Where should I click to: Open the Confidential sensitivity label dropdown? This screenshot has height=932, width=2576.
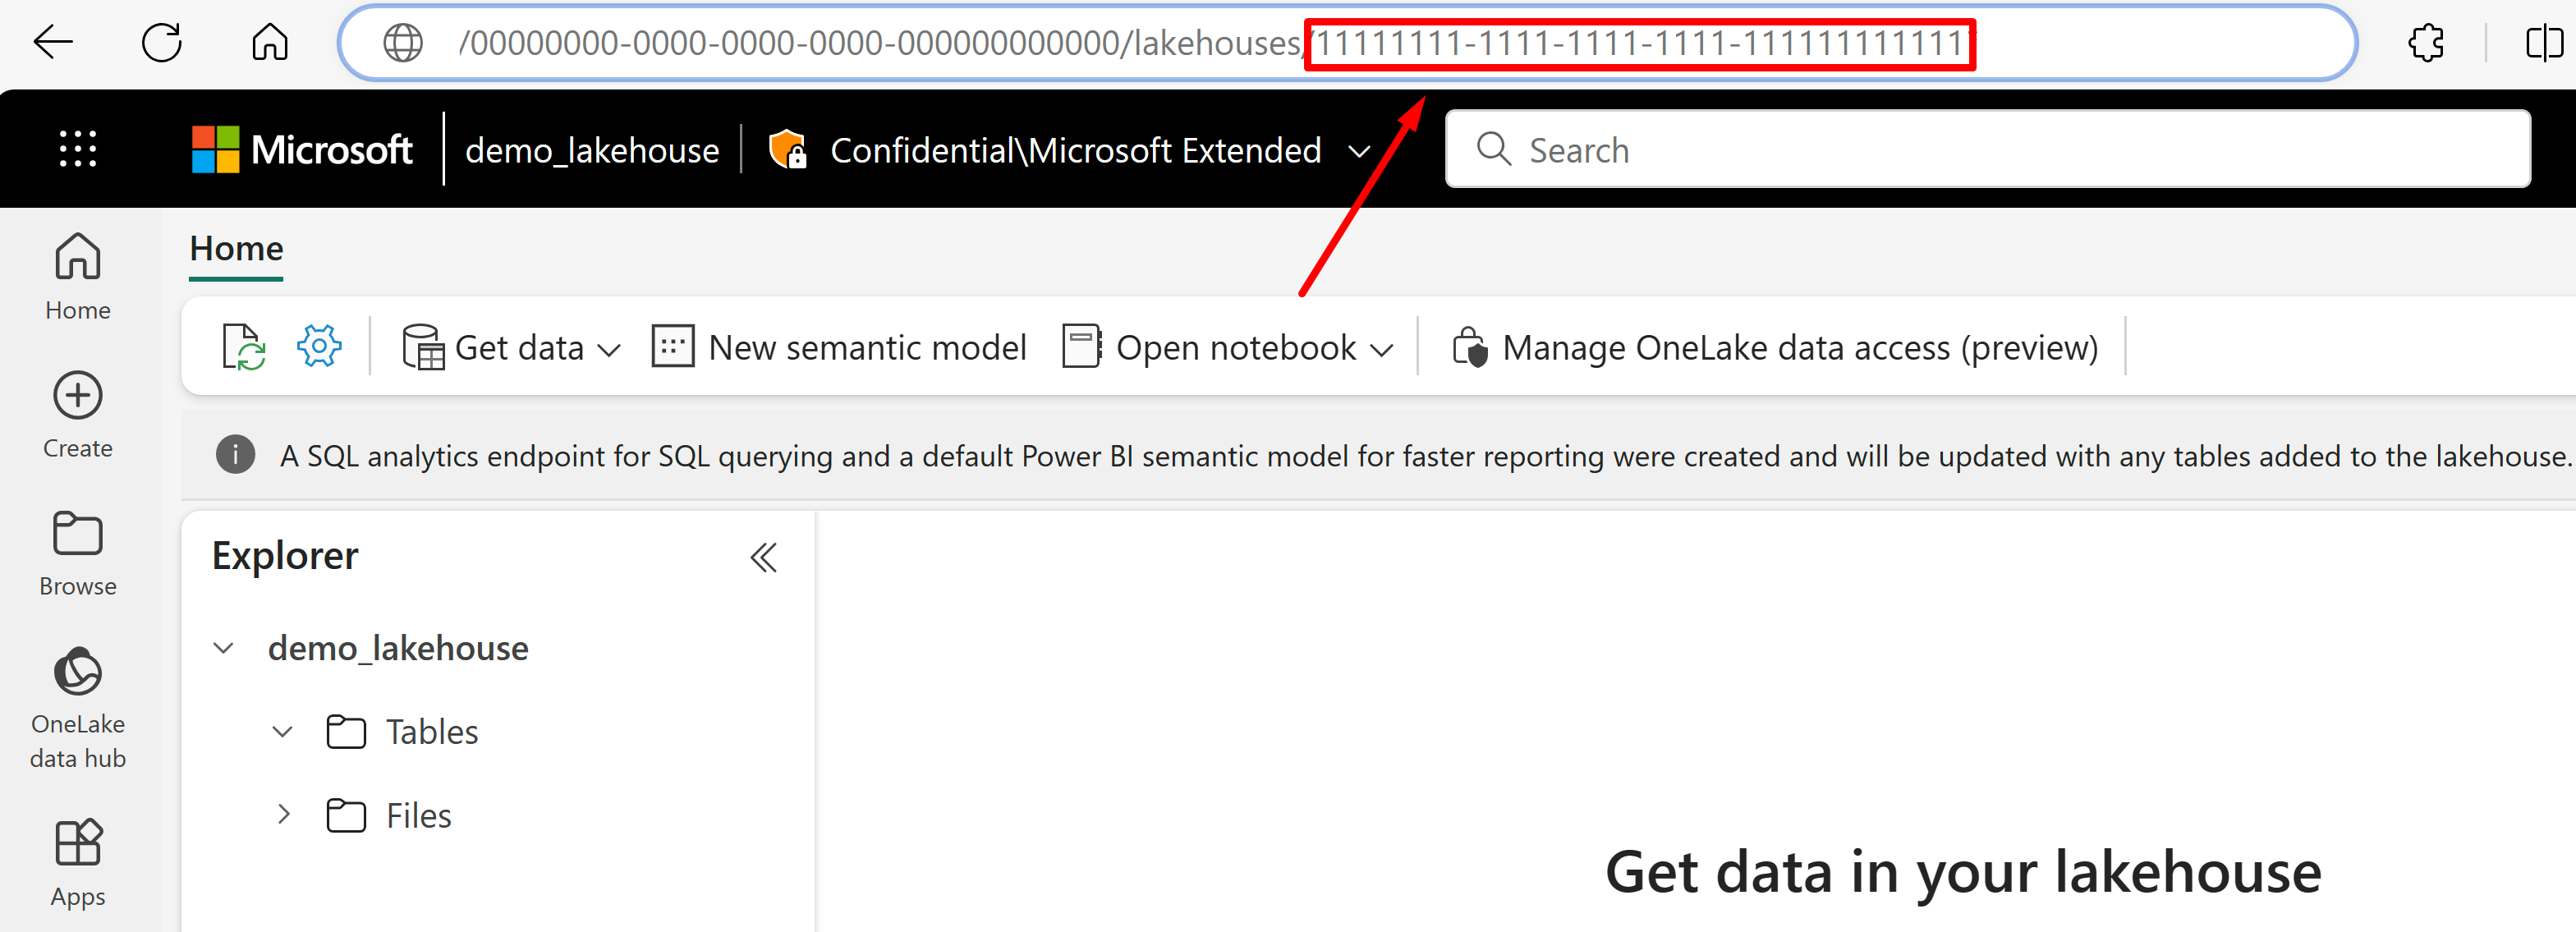click(1359, 151)
